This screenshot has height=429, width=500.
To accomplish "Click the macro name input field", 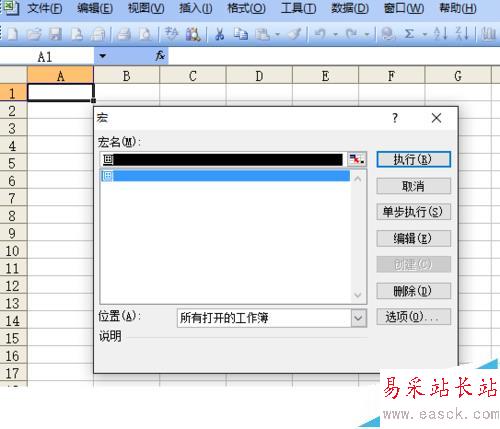I will point(223,160).
